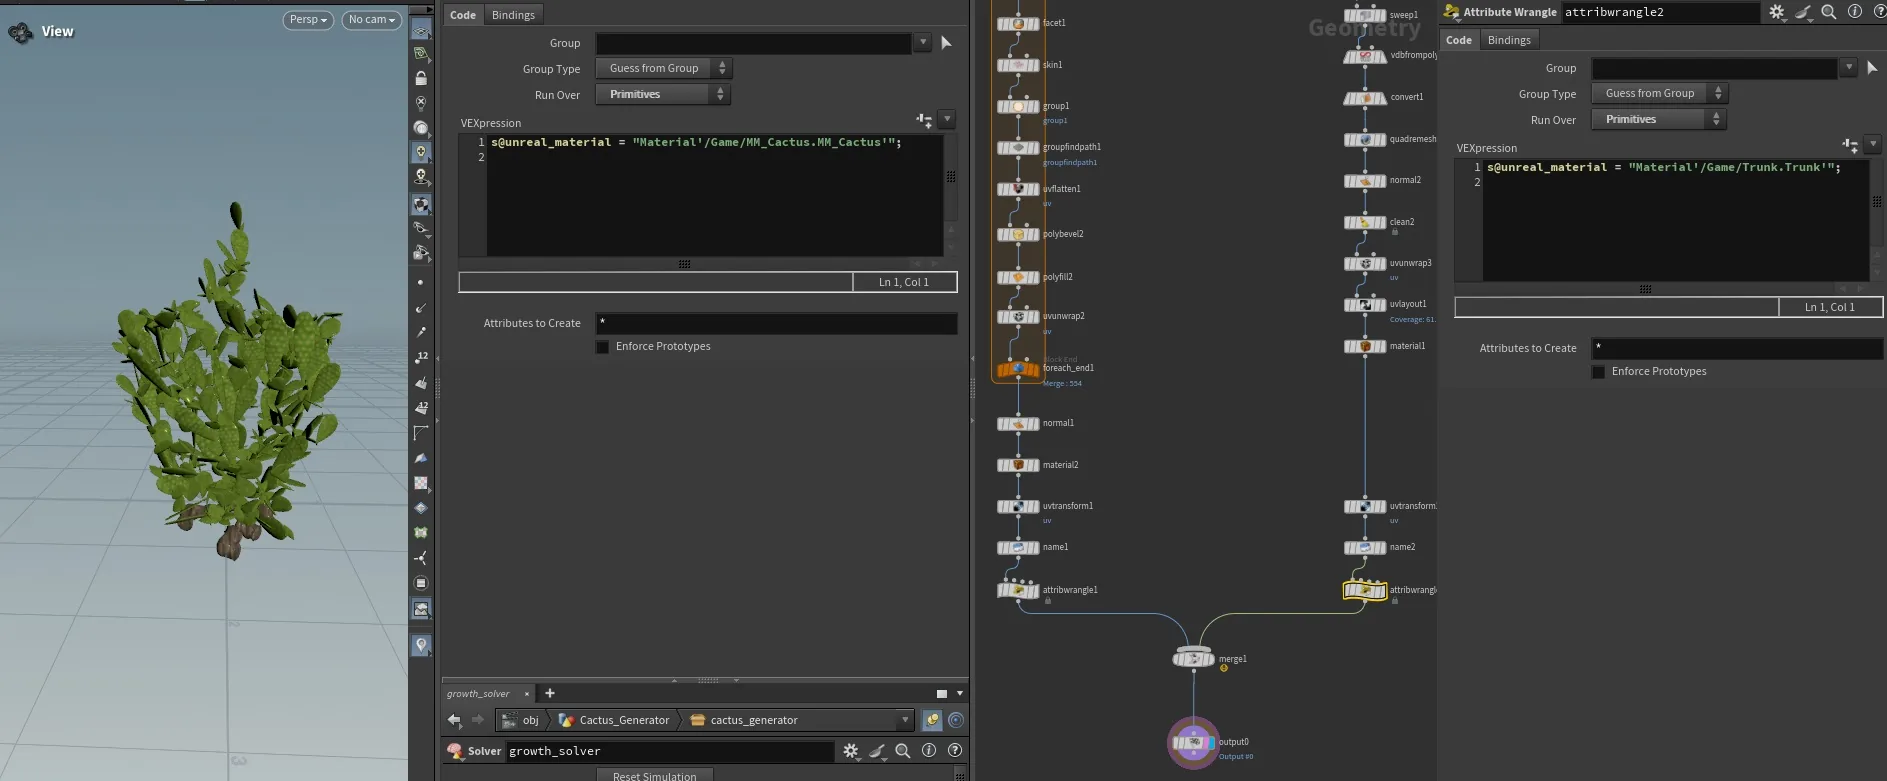Viewport: 1887px width, 781px height.
Task: Click the padlock icon in the viewport display toolbar
Action: [421, 78]
